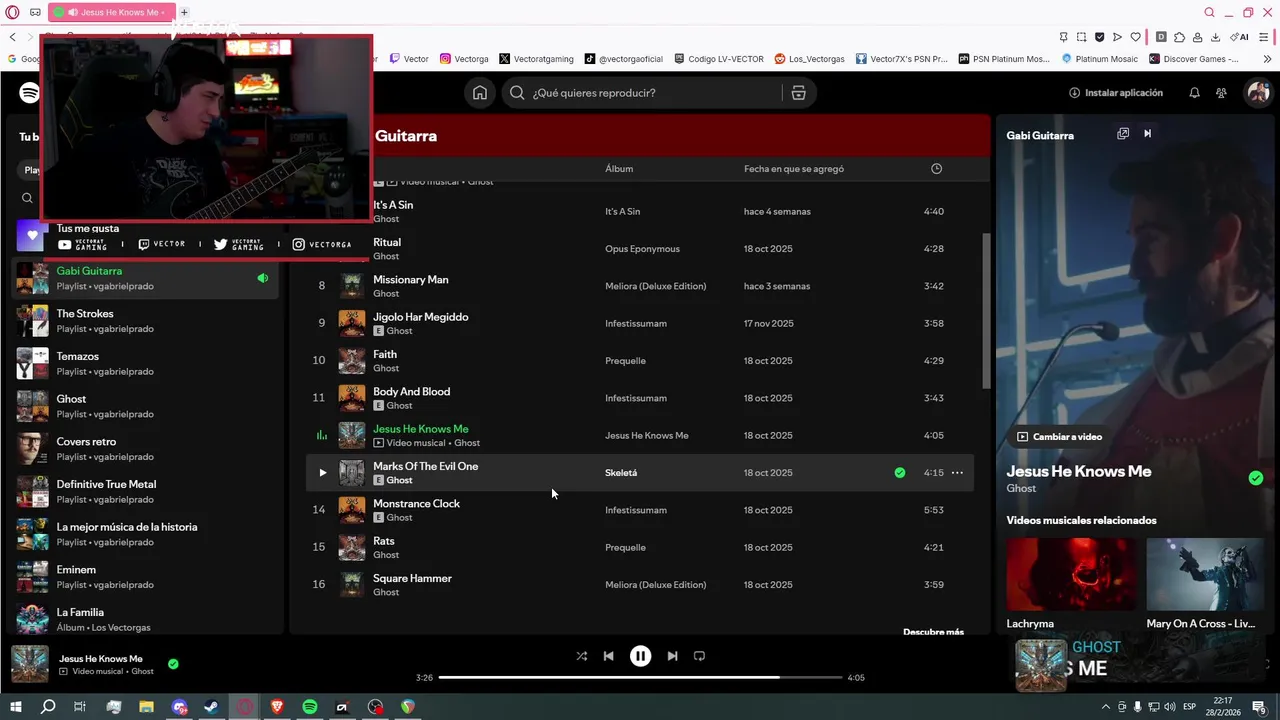Toggle saved checkmark in now-playing bar
The image size is (1280, 720).
click(x=173, y=664)
